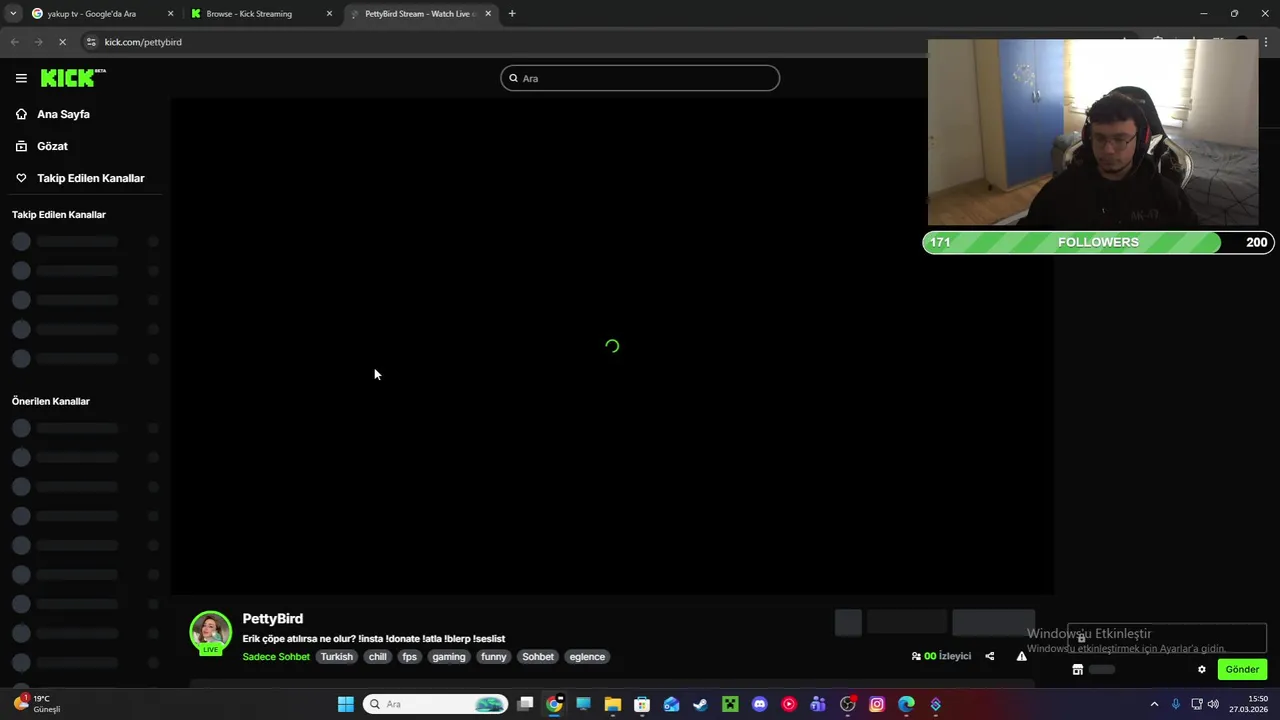Click the report warning triangle icon

point(1021,656)
